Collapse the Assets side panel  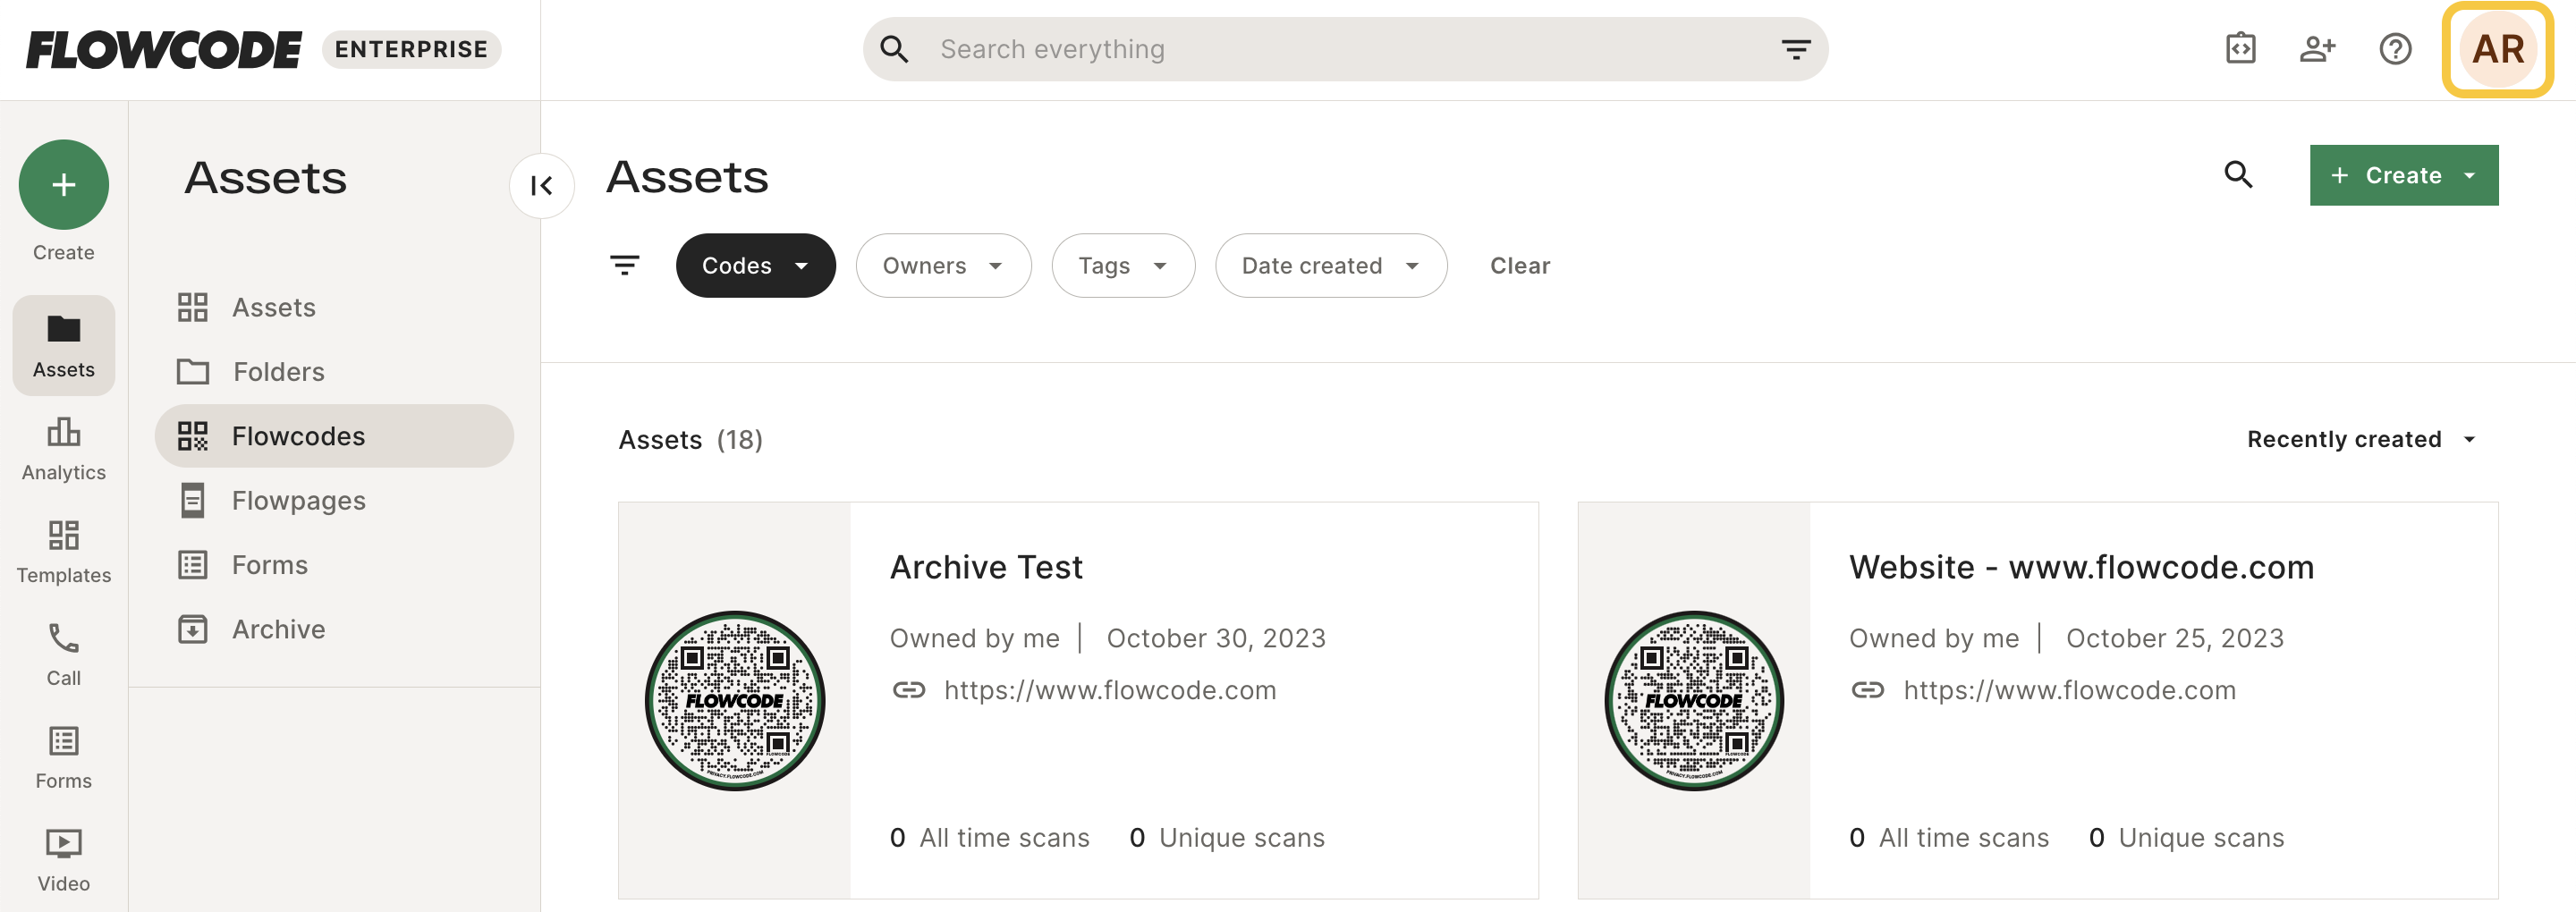click(x=542, y=185)
